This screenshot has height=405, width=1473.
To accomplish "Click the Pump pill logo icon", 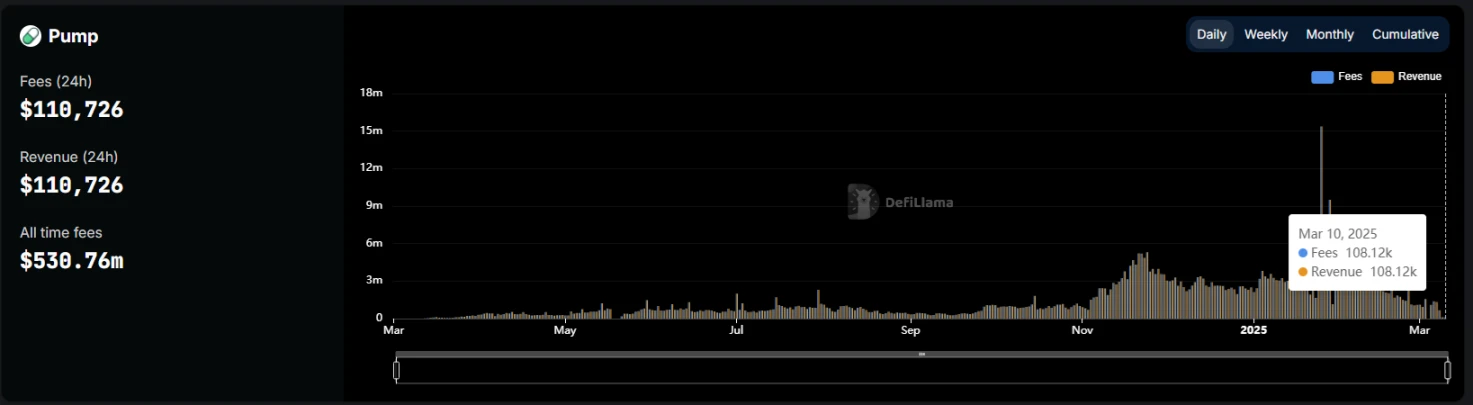I will tap(31, 36).
